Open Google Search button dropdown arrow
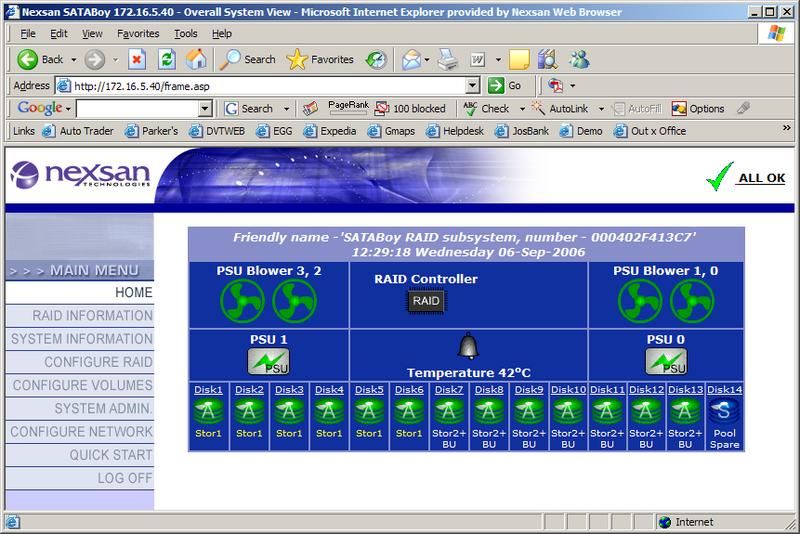 click(286, 109)
